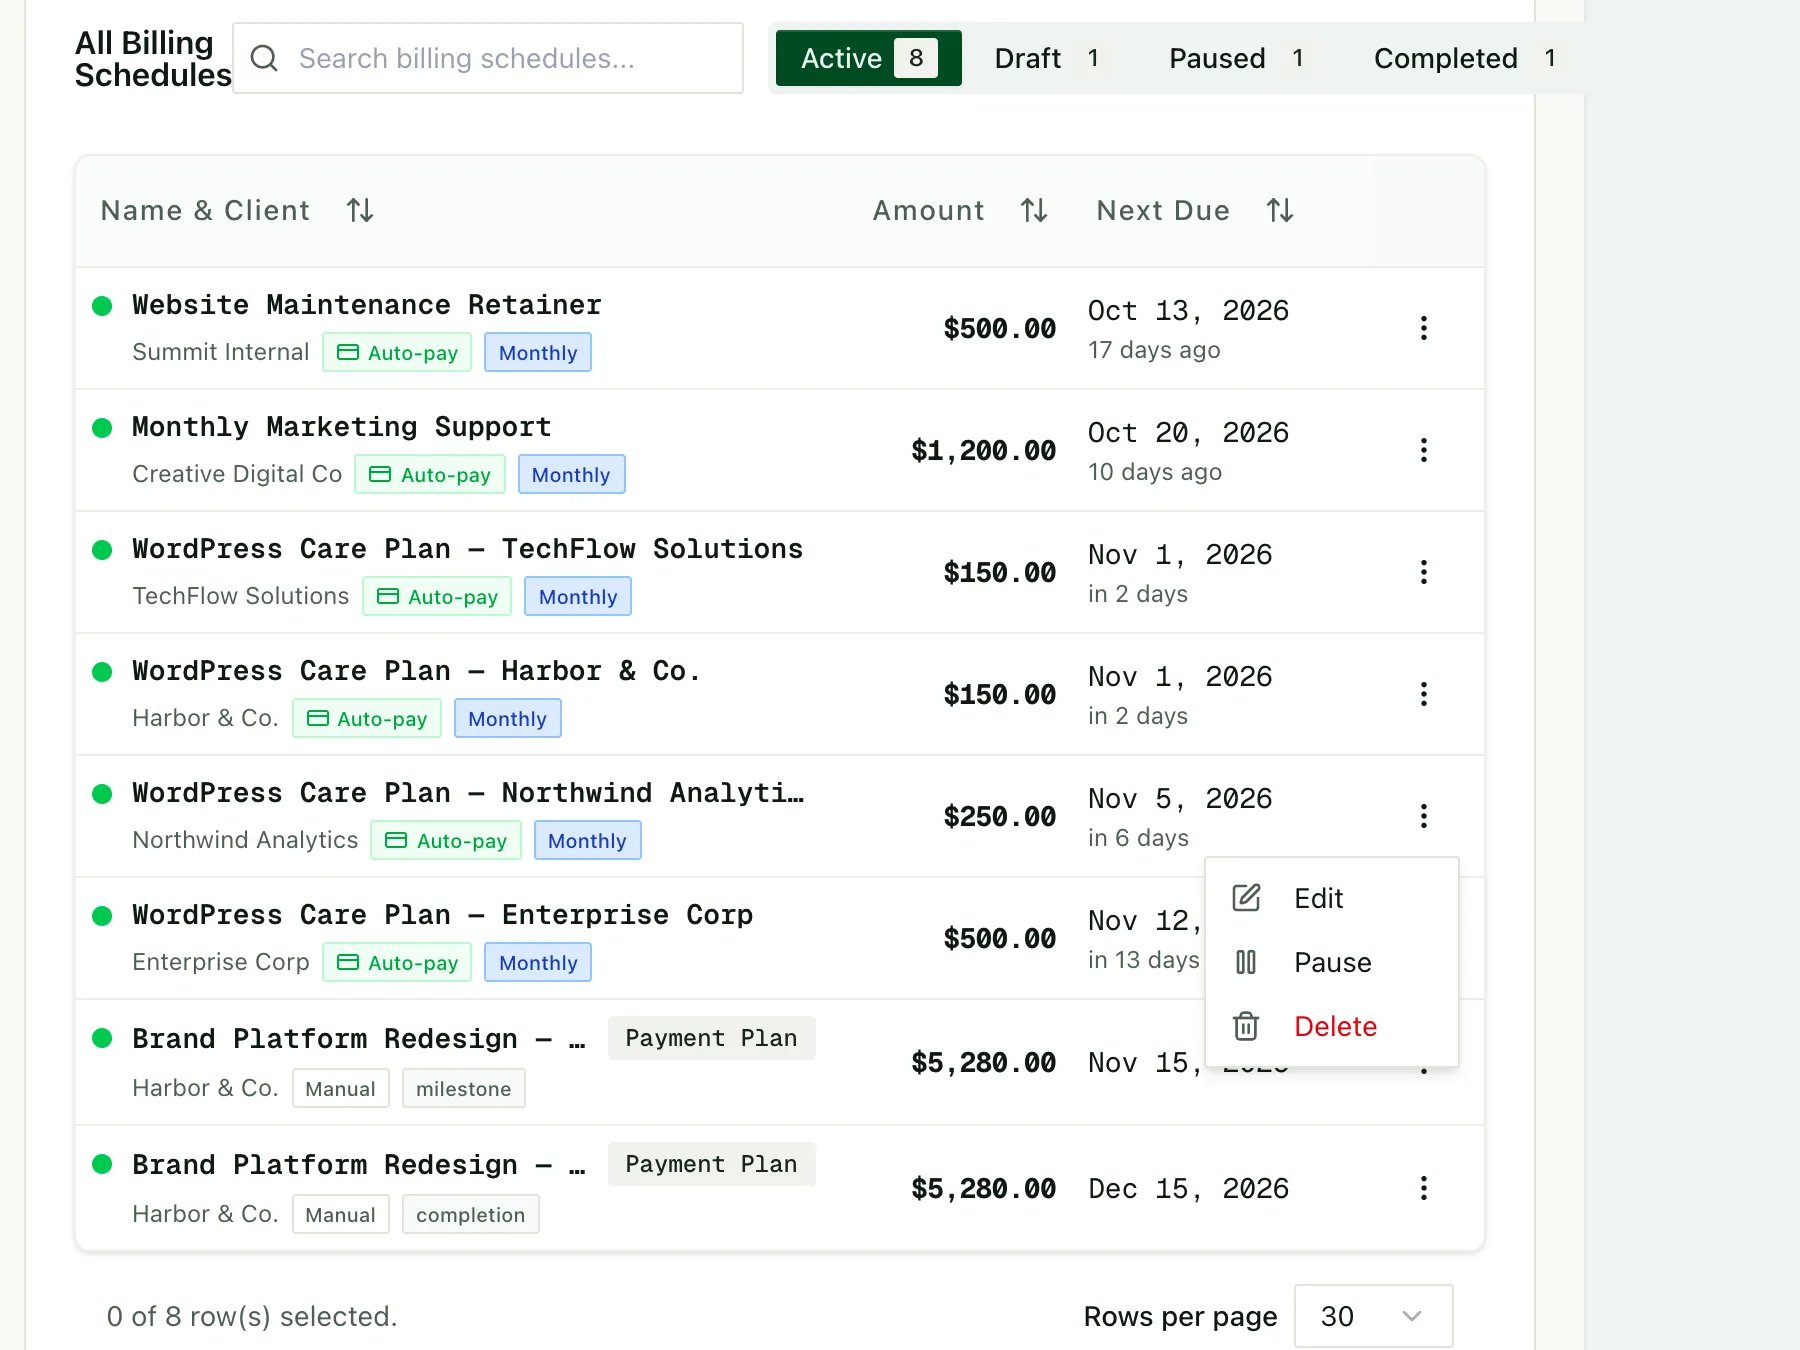The width and height of the screenshot is (1800, 1350).
Task: Click the milestone tag
Action: click(463, 1088)
